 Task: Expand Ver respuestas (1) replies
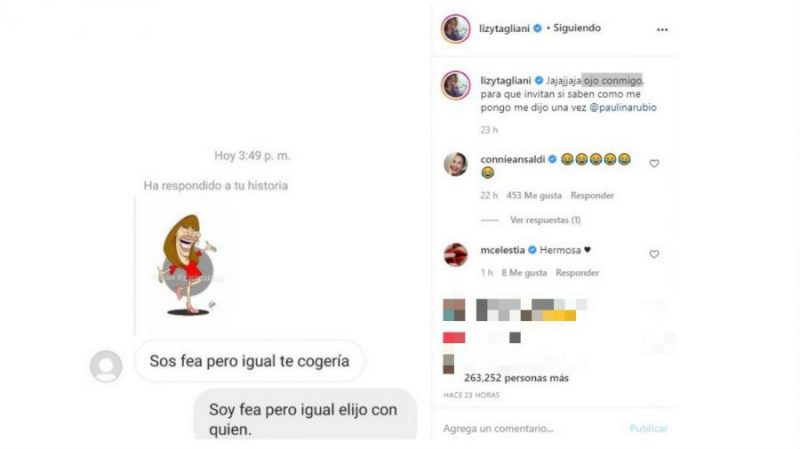pos(545,220)
